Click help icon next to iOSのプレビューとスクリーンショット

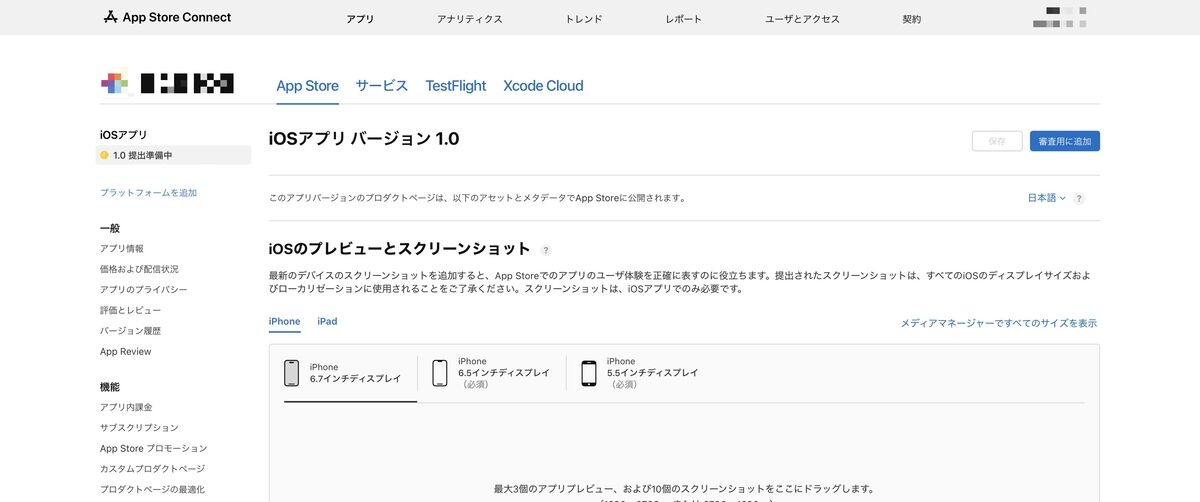click(x=546, y=250)
